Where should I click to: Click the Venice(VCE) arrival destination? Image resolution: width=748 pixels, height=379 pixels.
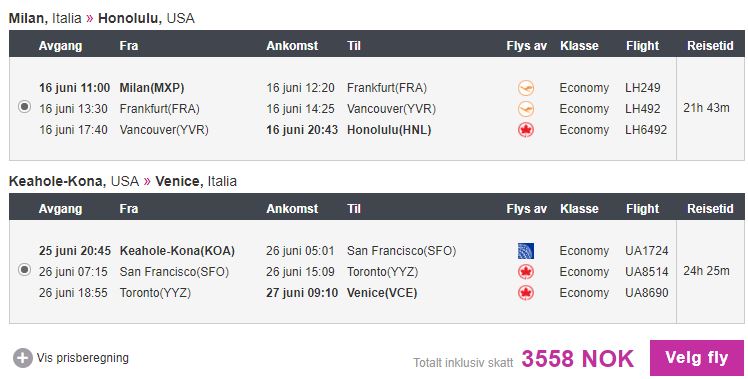382,293
